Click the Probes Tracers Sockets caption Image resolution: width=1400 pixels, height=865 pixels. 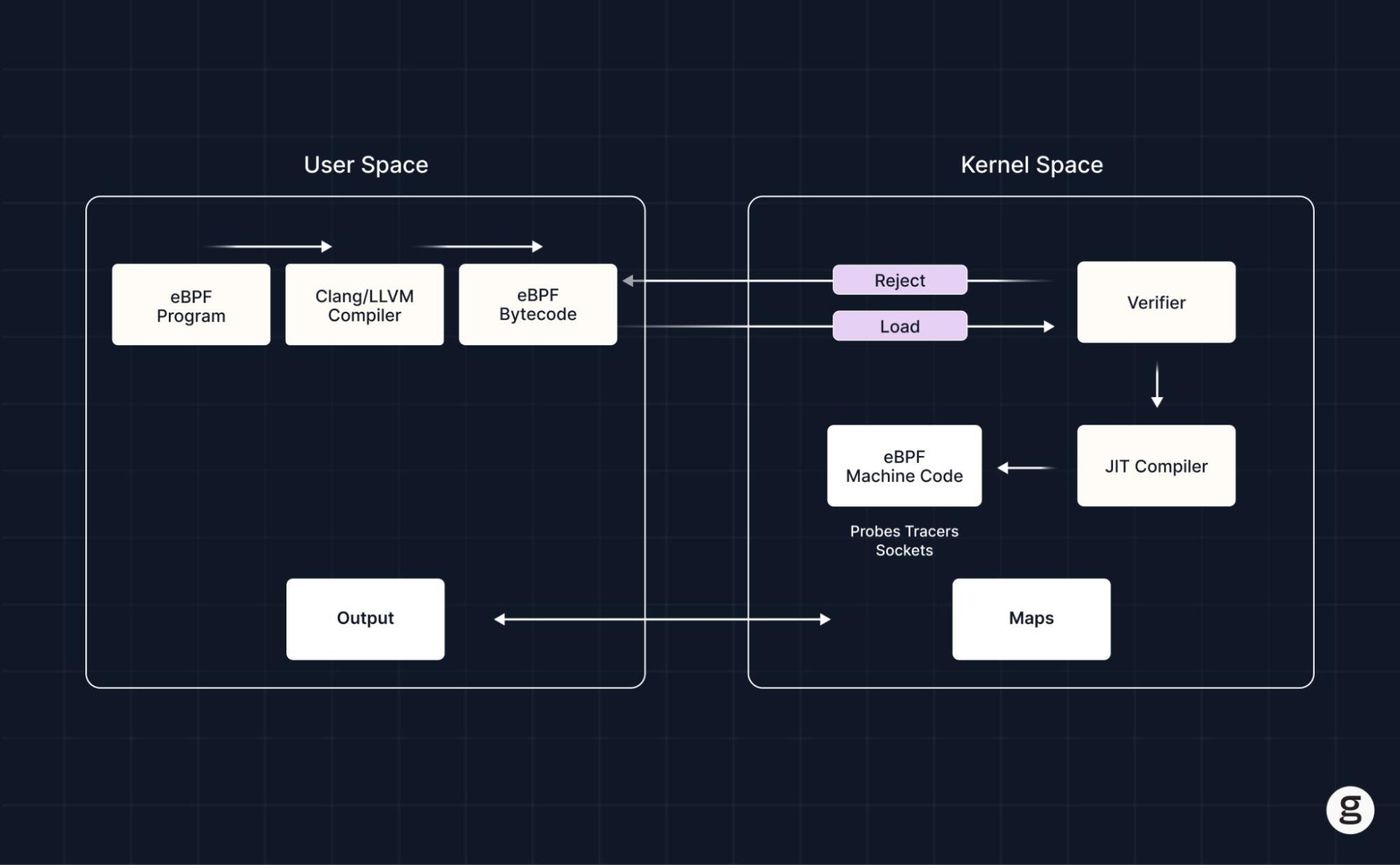click(x=904, y=541)
